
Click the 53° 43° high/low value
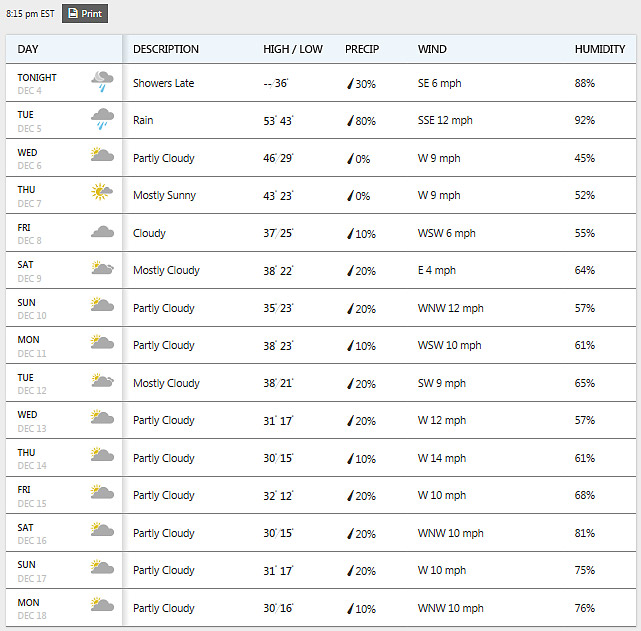pyautogui.click(x=278, y=121)
